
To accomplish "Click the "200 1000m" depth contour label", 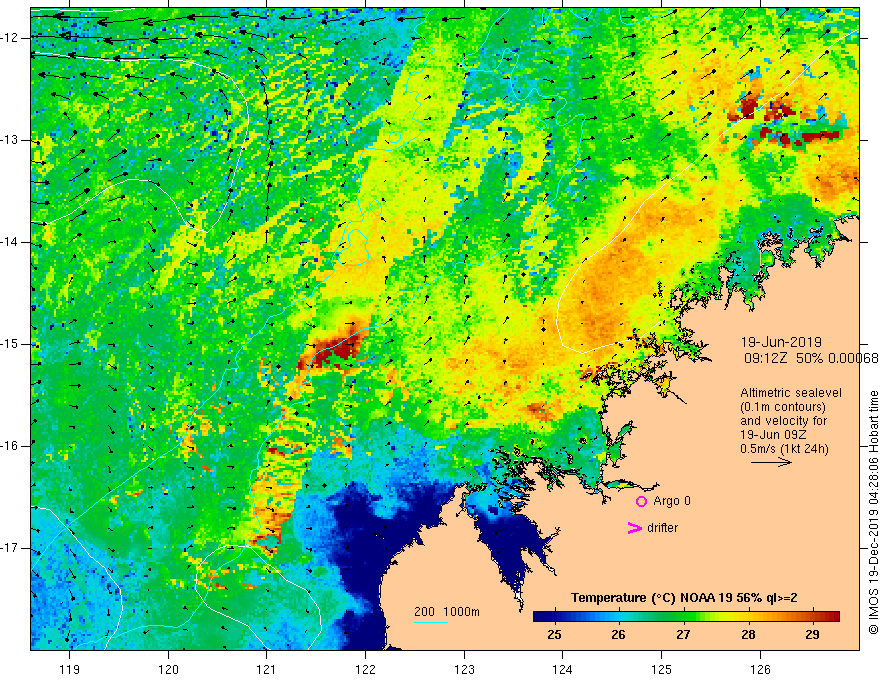I will (x=447, y=612).
